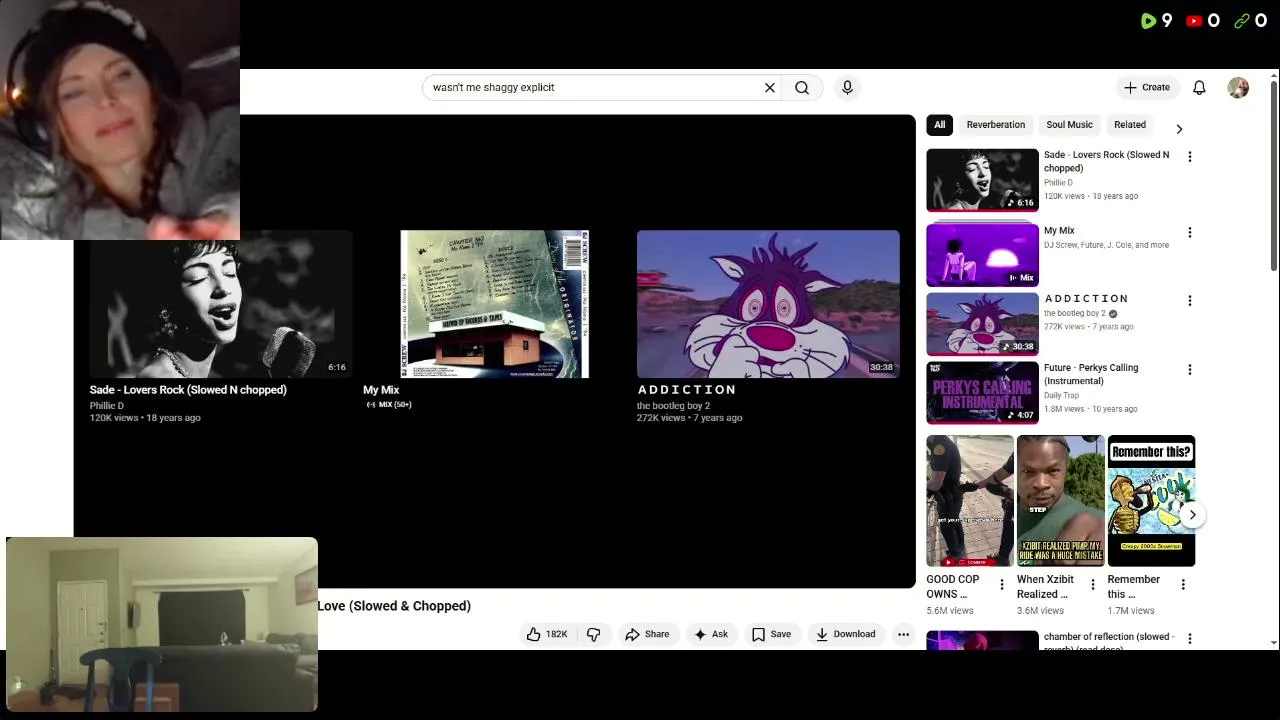Open Remember this short thumbnail

pyautogui.click(x=1151, y=501)
